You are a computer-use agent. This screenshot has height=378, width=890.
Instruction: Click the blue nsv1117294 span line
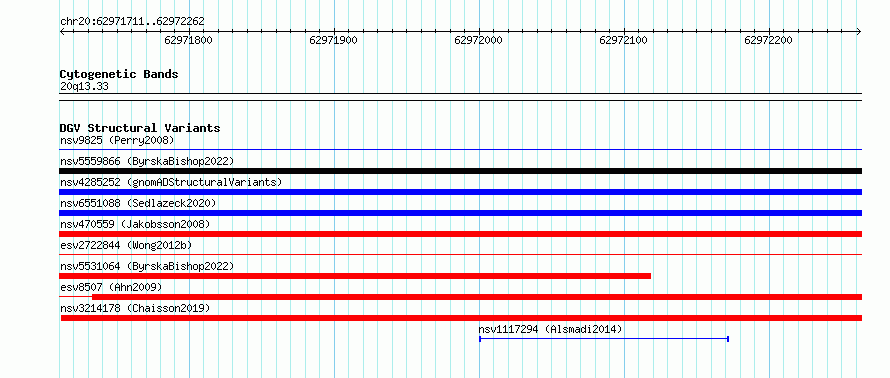tap(604, 339)
